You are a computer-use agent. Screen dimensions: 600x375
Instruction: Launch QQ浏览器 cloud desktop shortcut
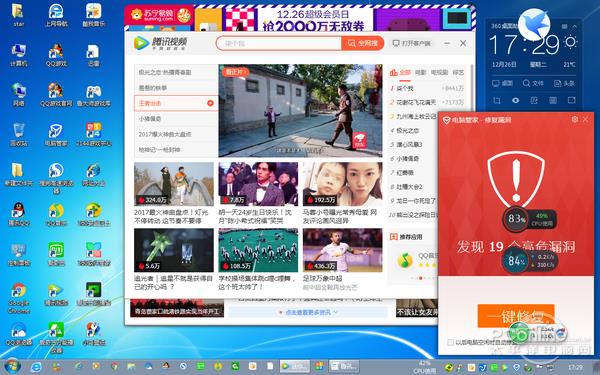[18, 333]
